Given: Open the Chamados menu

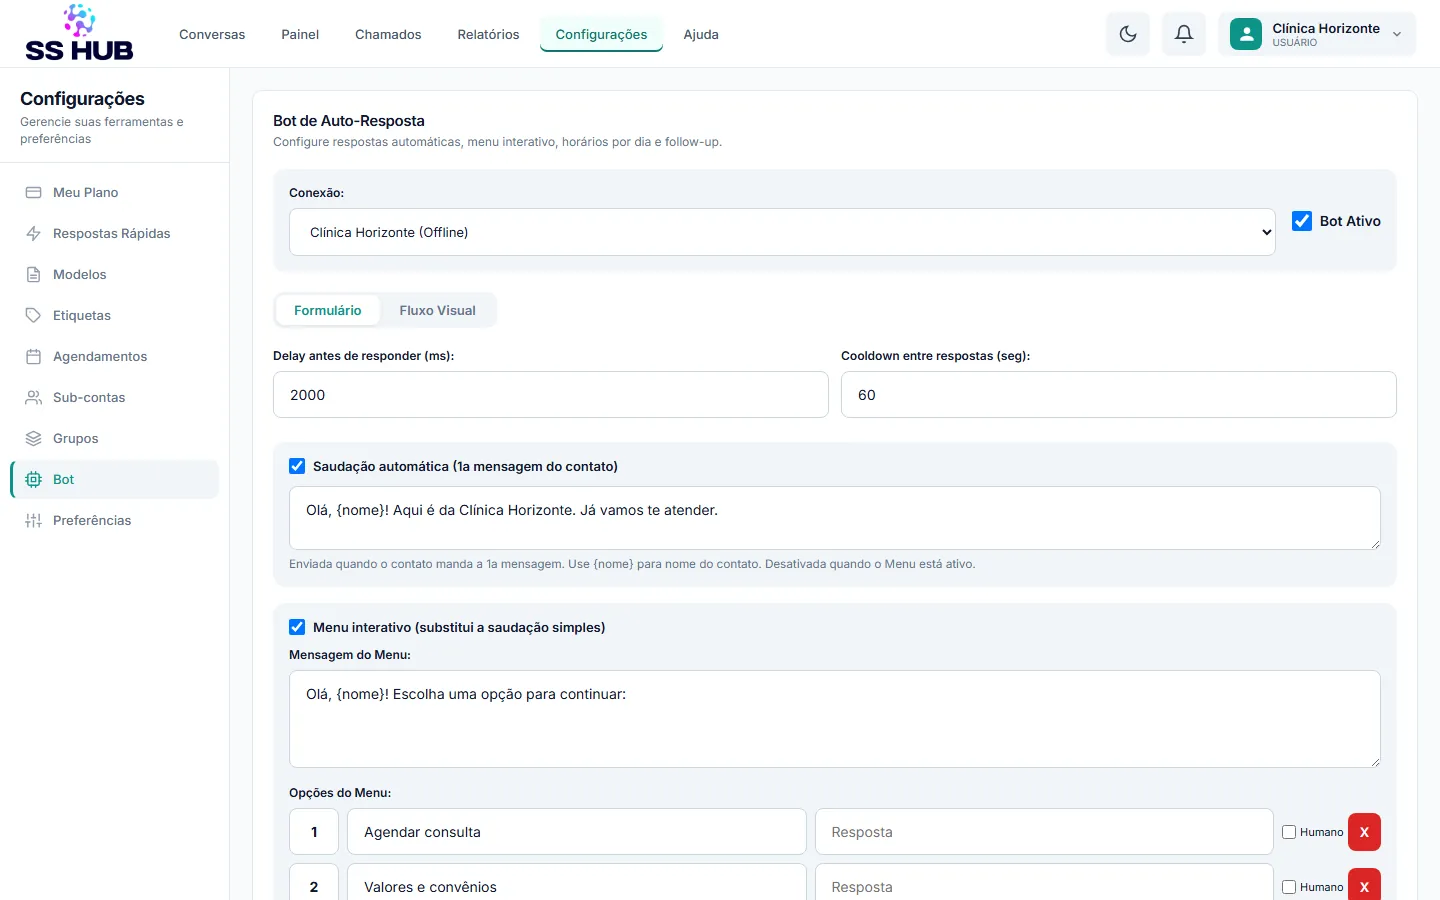Looking at the screenshot, I should (x=388, y=34).
